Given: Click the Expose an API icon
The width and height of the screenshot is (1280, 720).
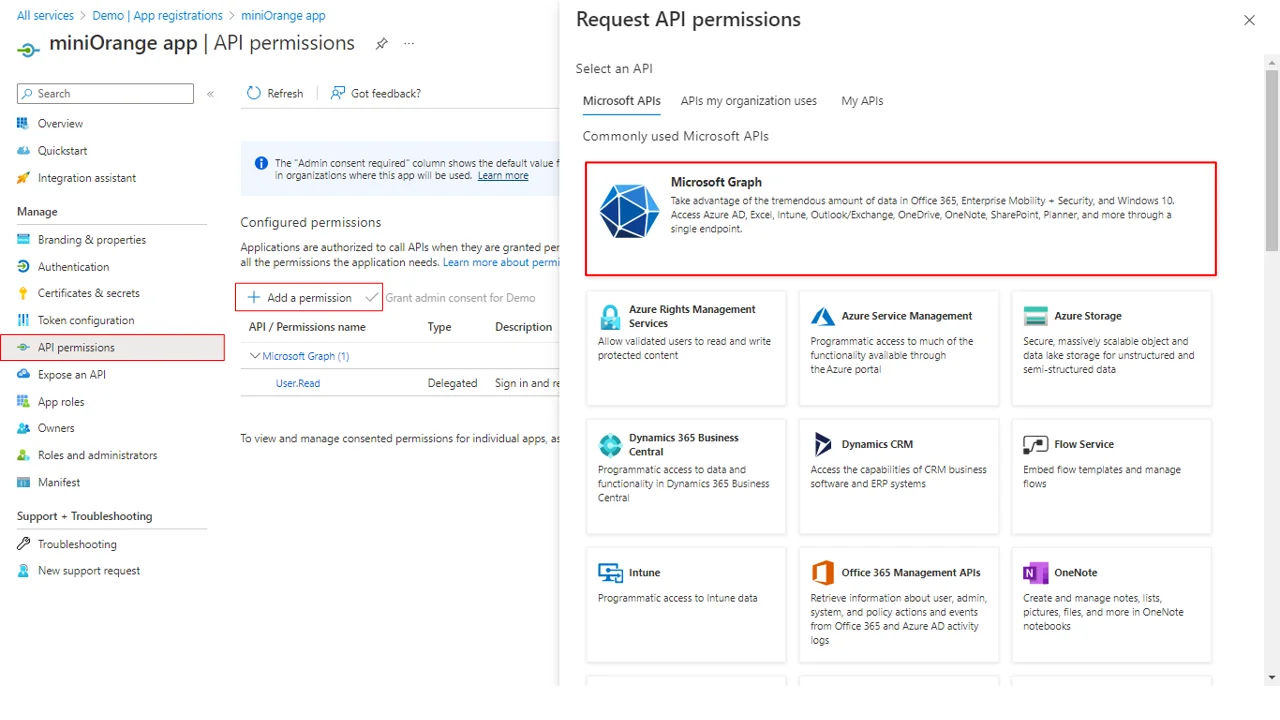Looking at the screenshot, I should tap(24, 374).
